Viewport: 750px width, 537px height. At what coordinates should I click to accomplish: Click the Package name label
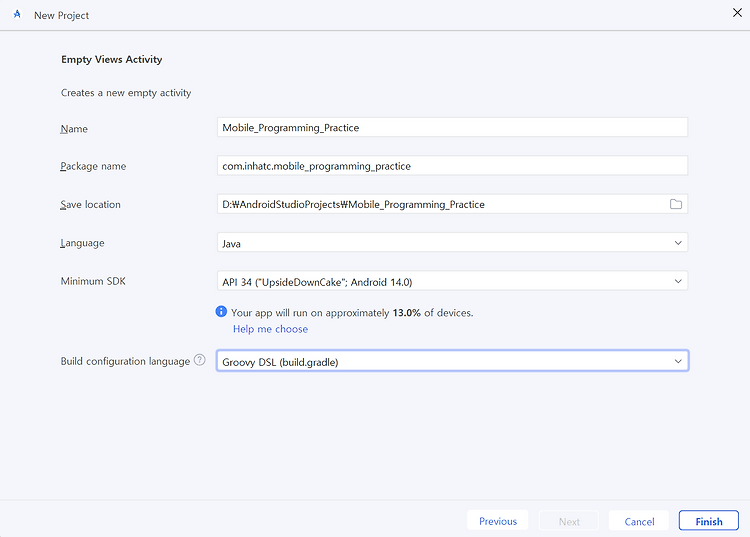coord(93,166)
